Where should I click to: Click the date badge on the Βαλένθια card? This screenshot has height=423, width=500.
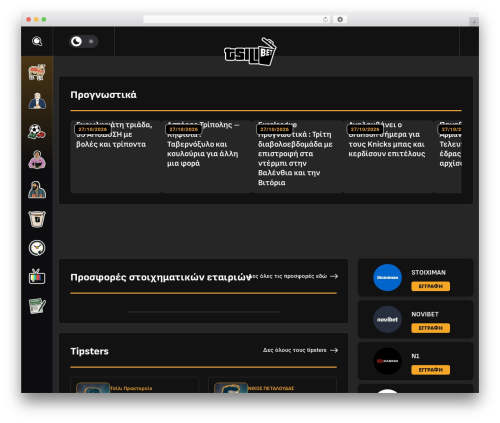pyautogui.click(x=274, y=129)
